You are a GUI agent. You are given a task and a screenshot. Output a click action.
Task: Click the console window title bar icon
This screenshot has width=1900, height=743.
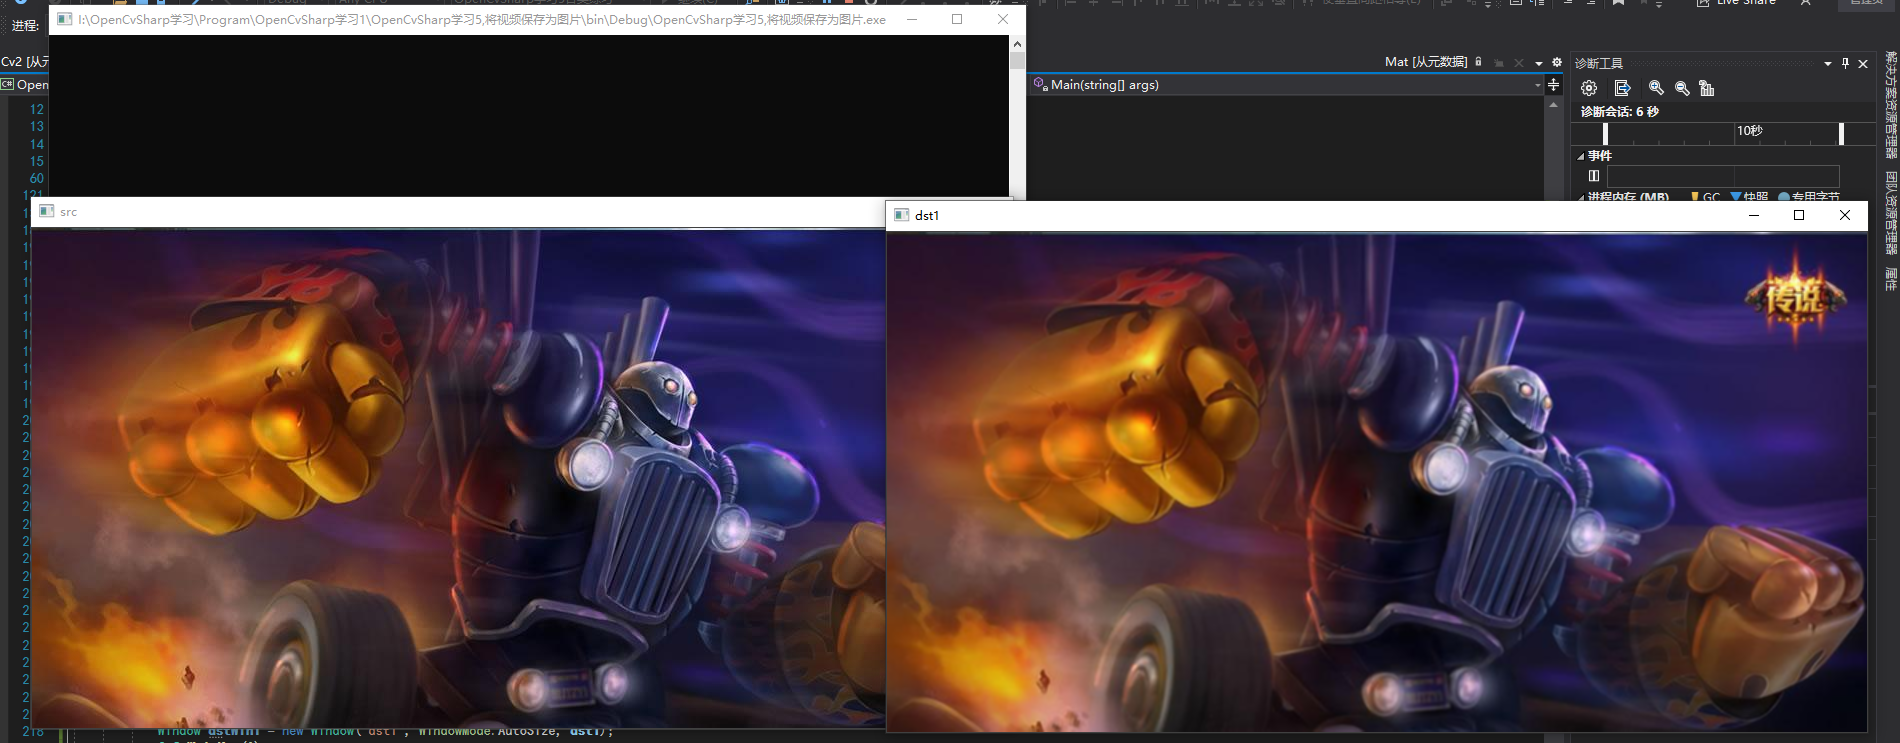click(64, 19)
